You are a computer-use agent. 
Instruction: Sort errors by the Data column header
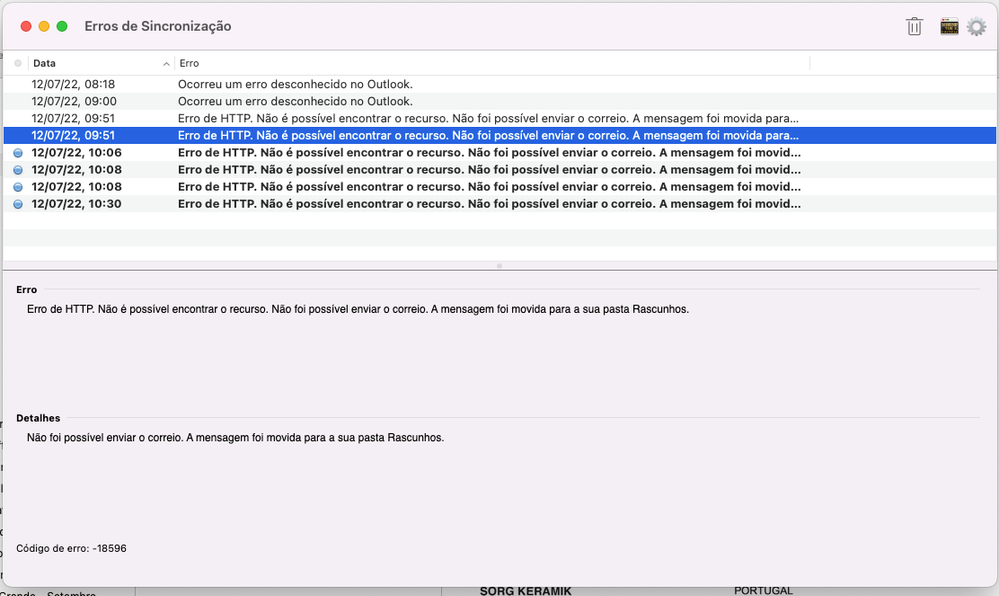click(x=44, y=63)
